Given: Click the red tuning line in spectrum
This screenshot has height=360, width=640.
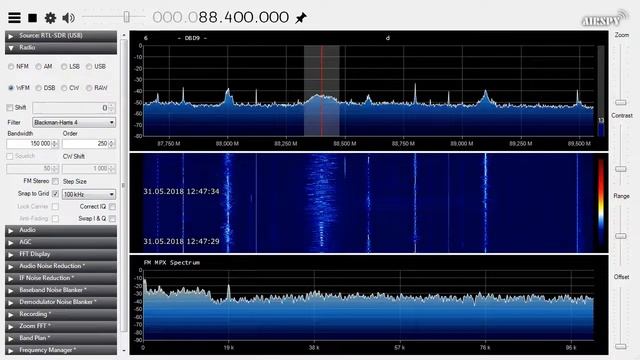Looking at the screenshot, I should point(322,91).
